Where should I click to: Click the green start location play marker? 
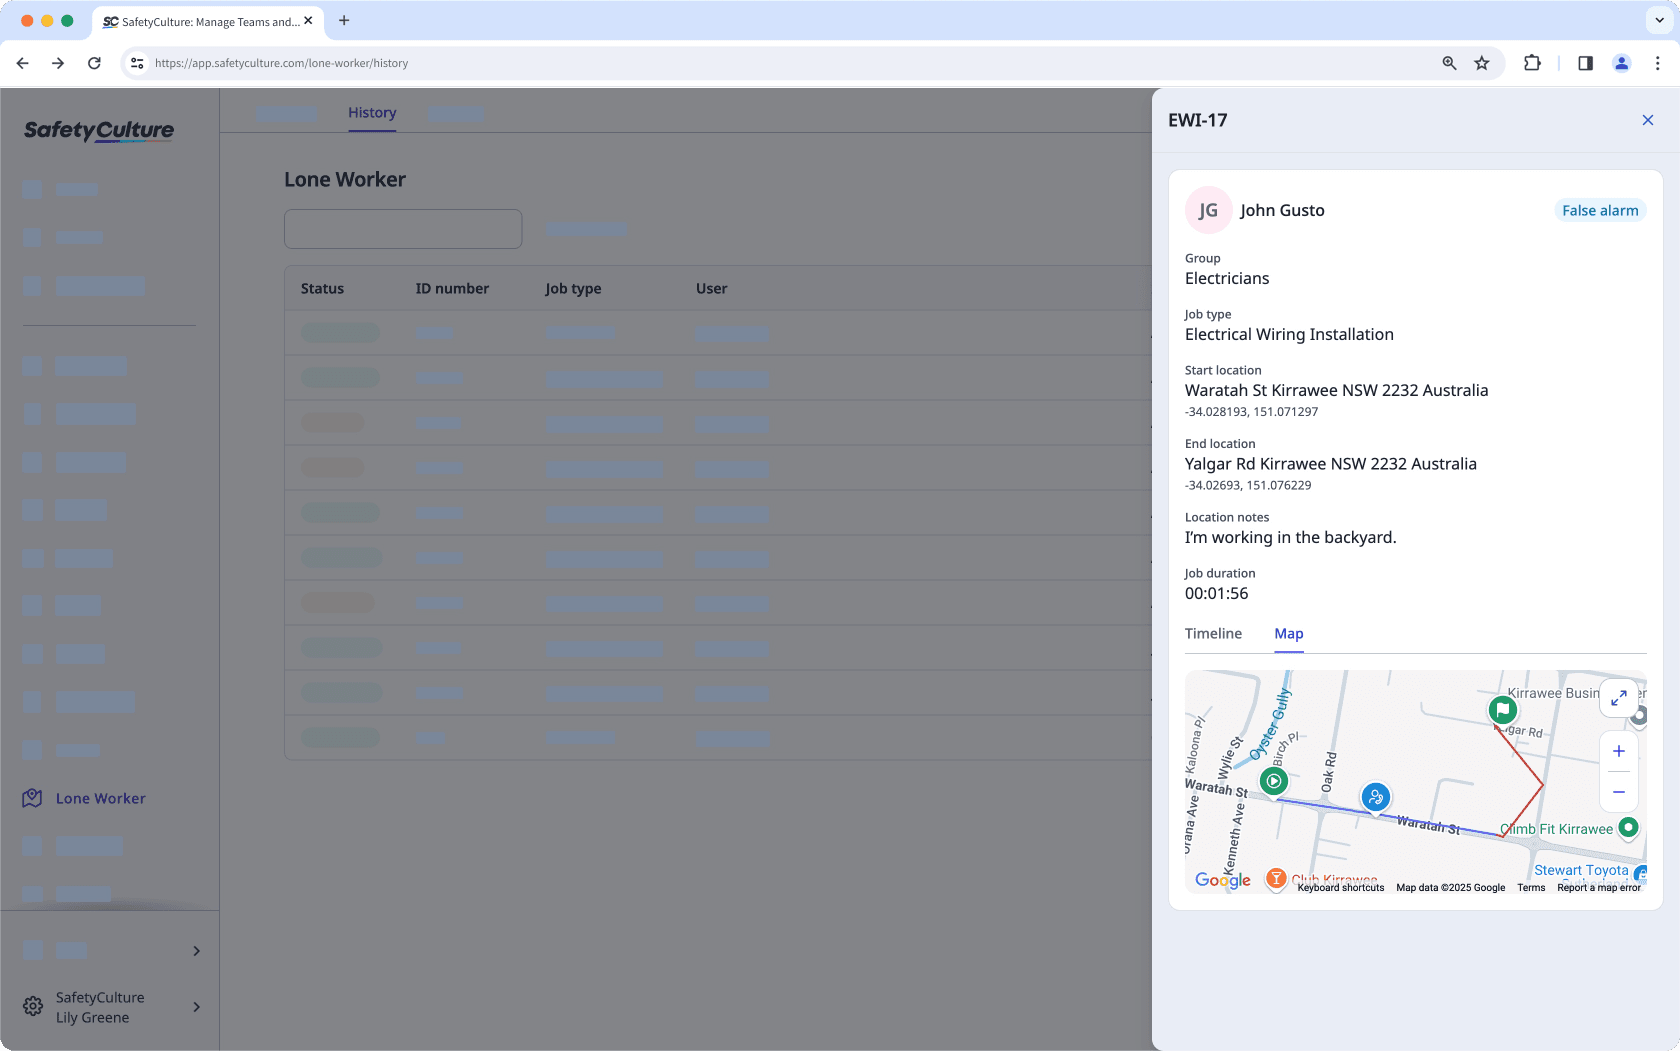pos(1273,781)
